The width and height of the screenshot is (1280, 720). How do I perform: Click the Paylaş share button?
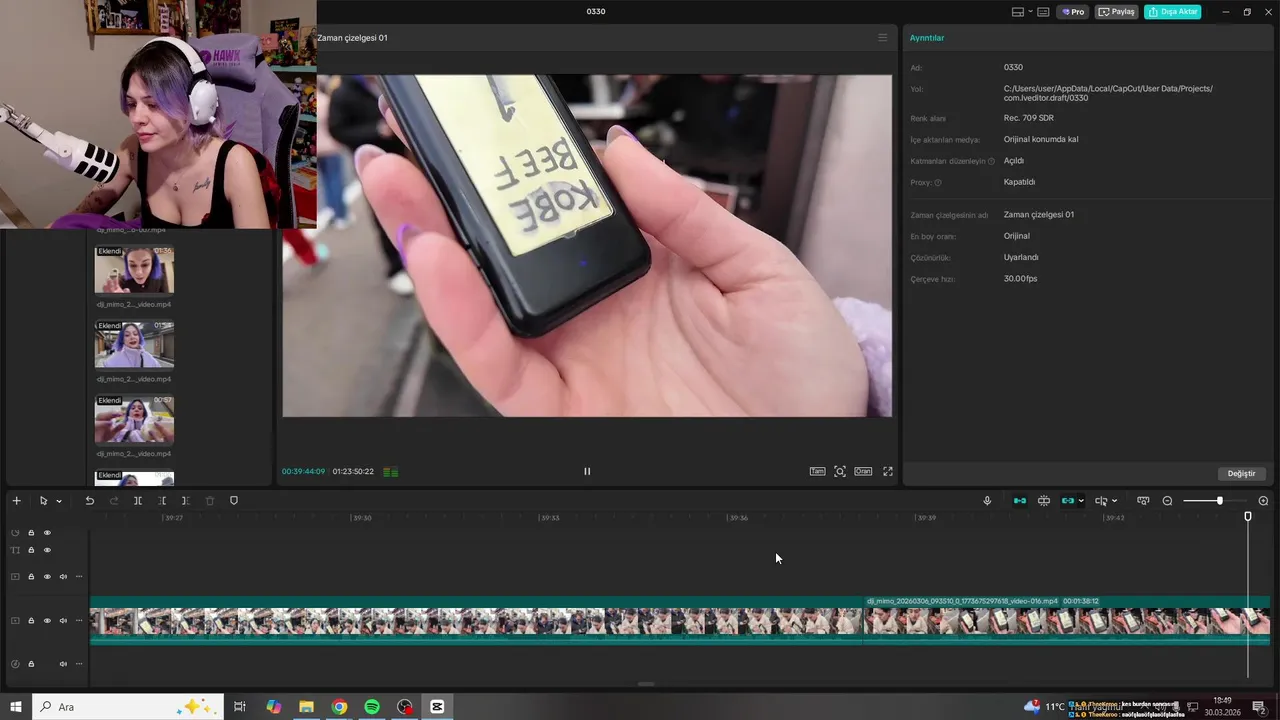(1117, 12)
